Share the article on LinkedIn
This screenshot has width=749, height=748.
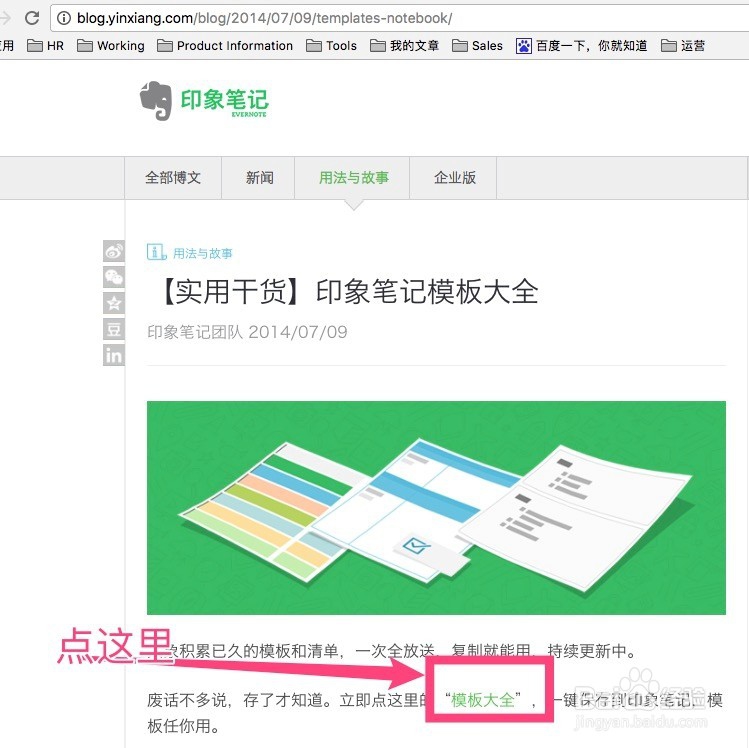pos(114,355)
